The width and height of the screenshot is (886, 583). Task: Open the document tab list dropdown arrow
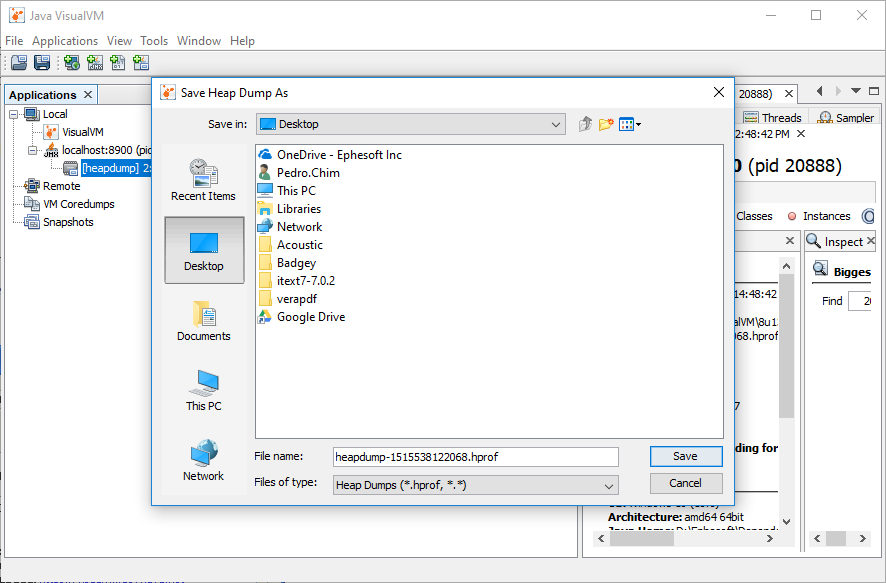click(x=855, y=91)
